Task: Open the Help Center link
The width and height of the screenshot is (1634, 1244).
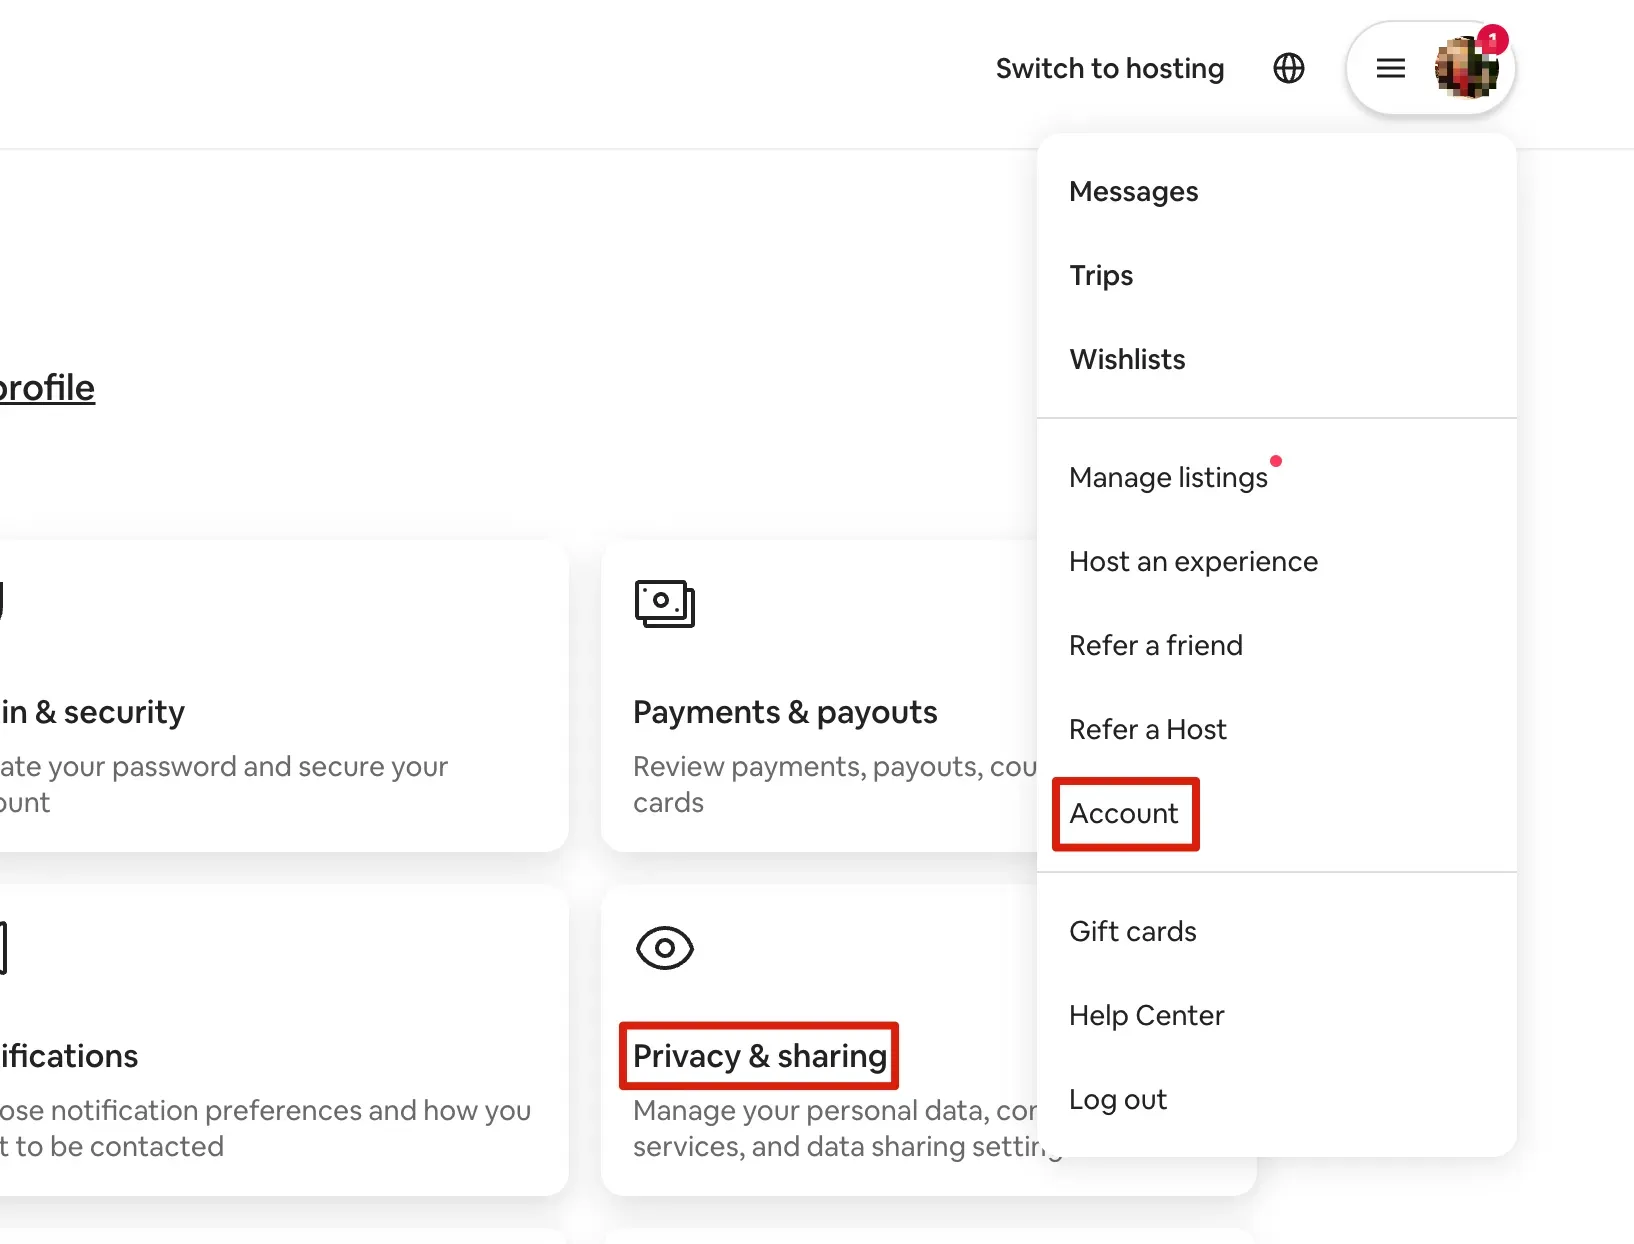Action: point(1146,1015)
